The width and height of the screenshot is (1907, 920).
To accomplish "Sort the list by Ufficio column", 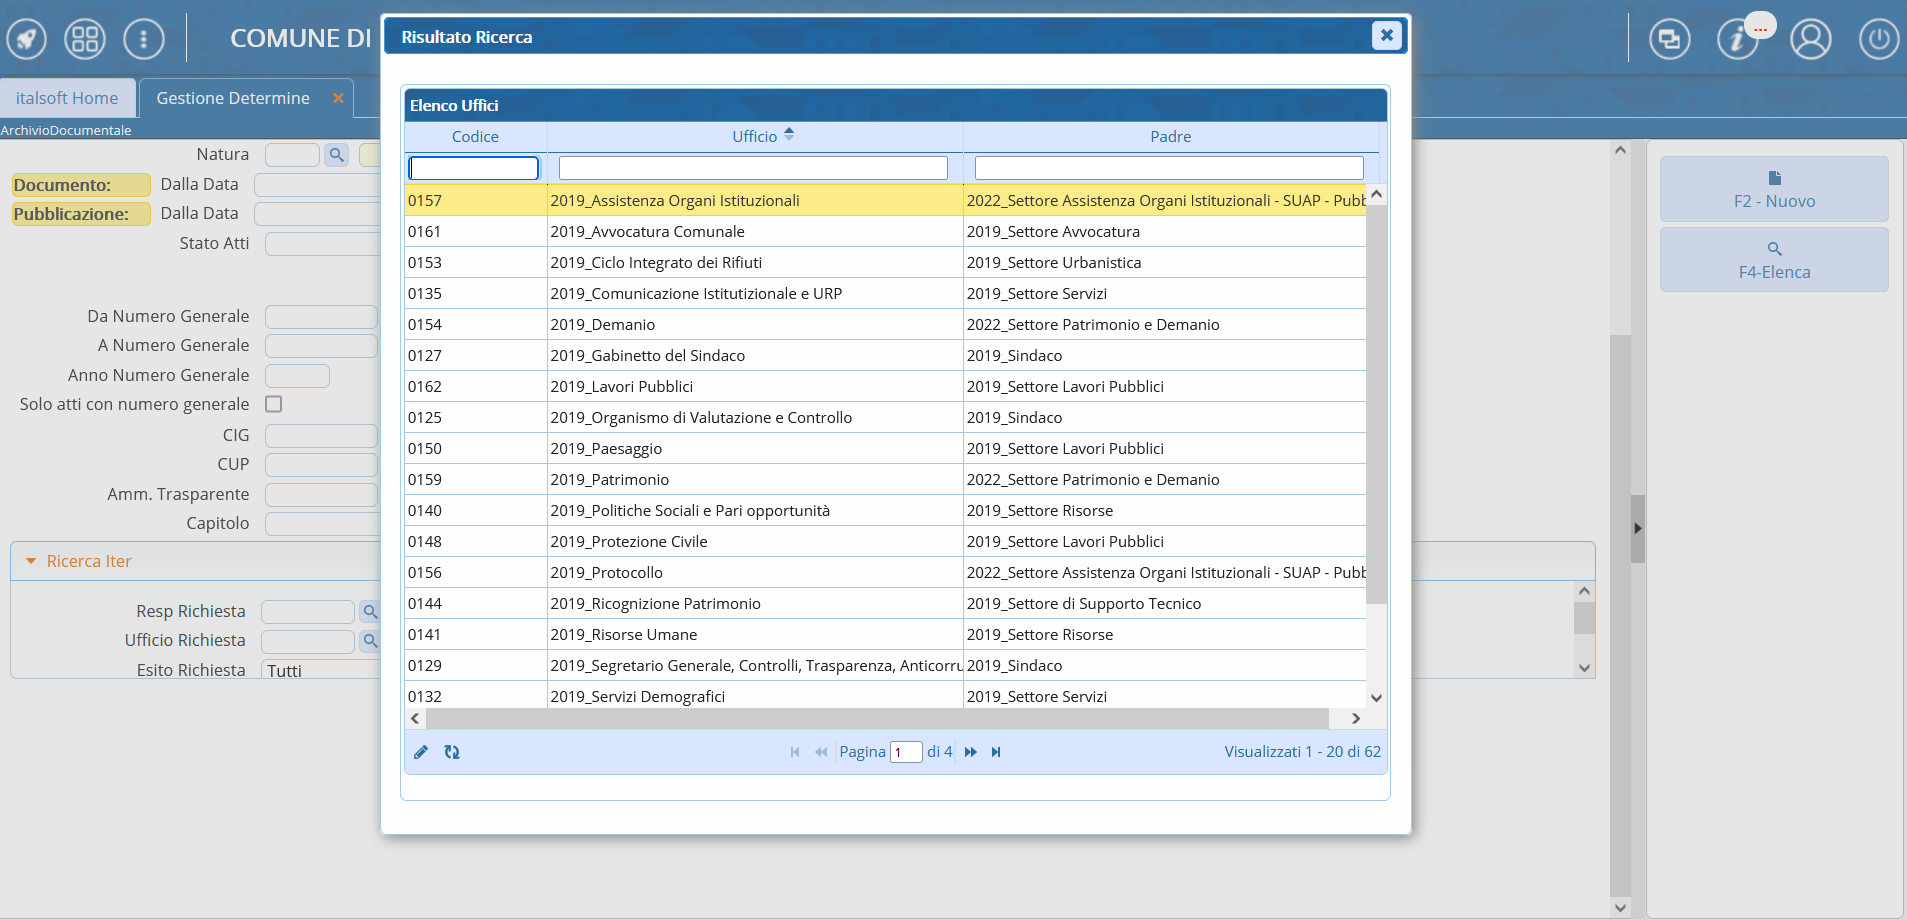I will [755, 137].
